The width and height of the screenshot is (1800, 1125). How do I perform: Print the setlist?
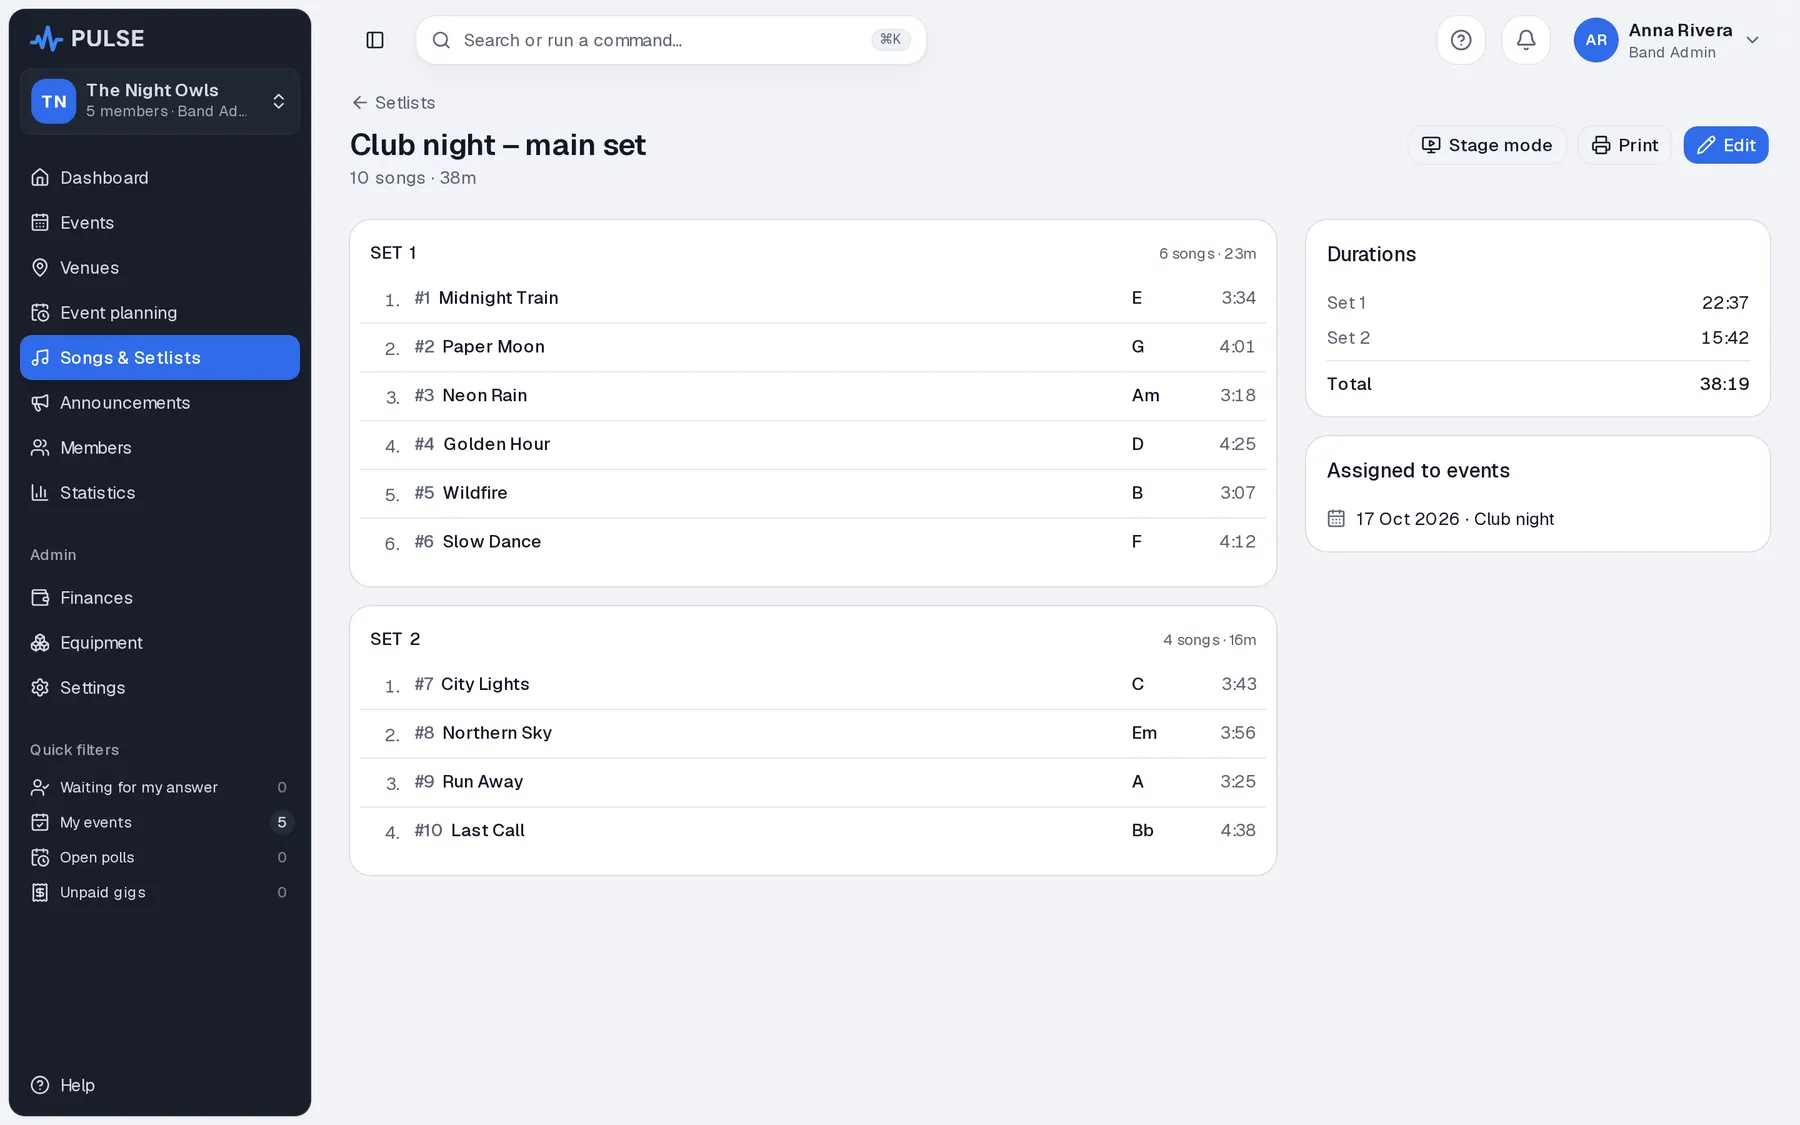point(1625,145)
